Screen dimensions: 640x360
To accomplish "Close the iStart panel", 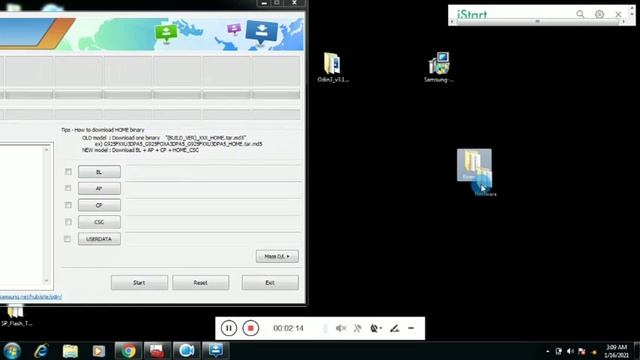I will [618, 14].
